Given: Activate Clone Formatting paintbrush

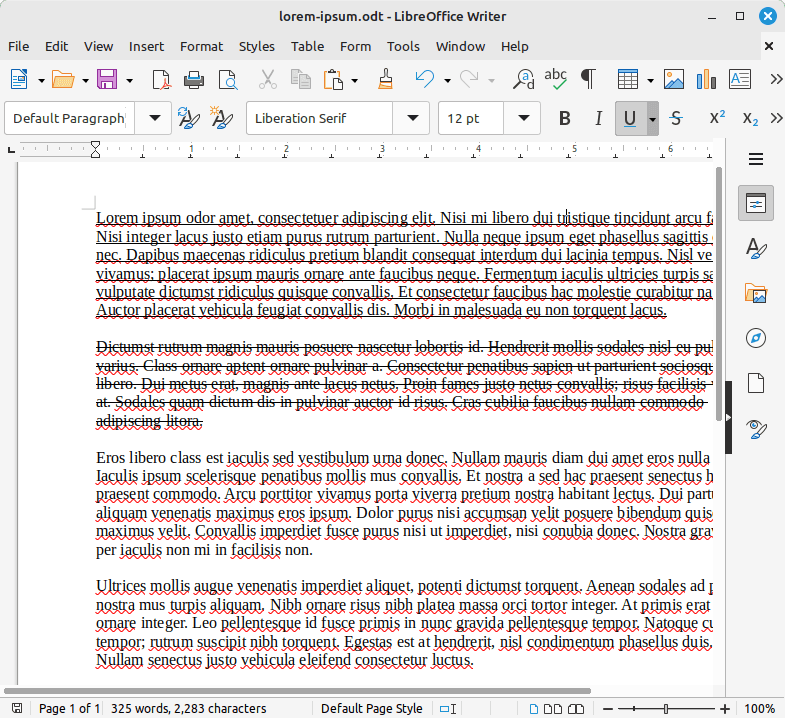Looking at the screenshot, I should [x=385, y=80].
